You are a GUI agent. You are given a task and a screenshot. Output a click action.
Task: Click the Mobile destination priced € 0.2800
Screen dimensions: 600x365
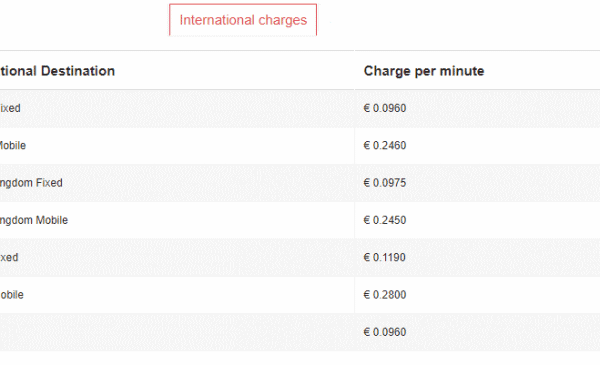(177, 295)
